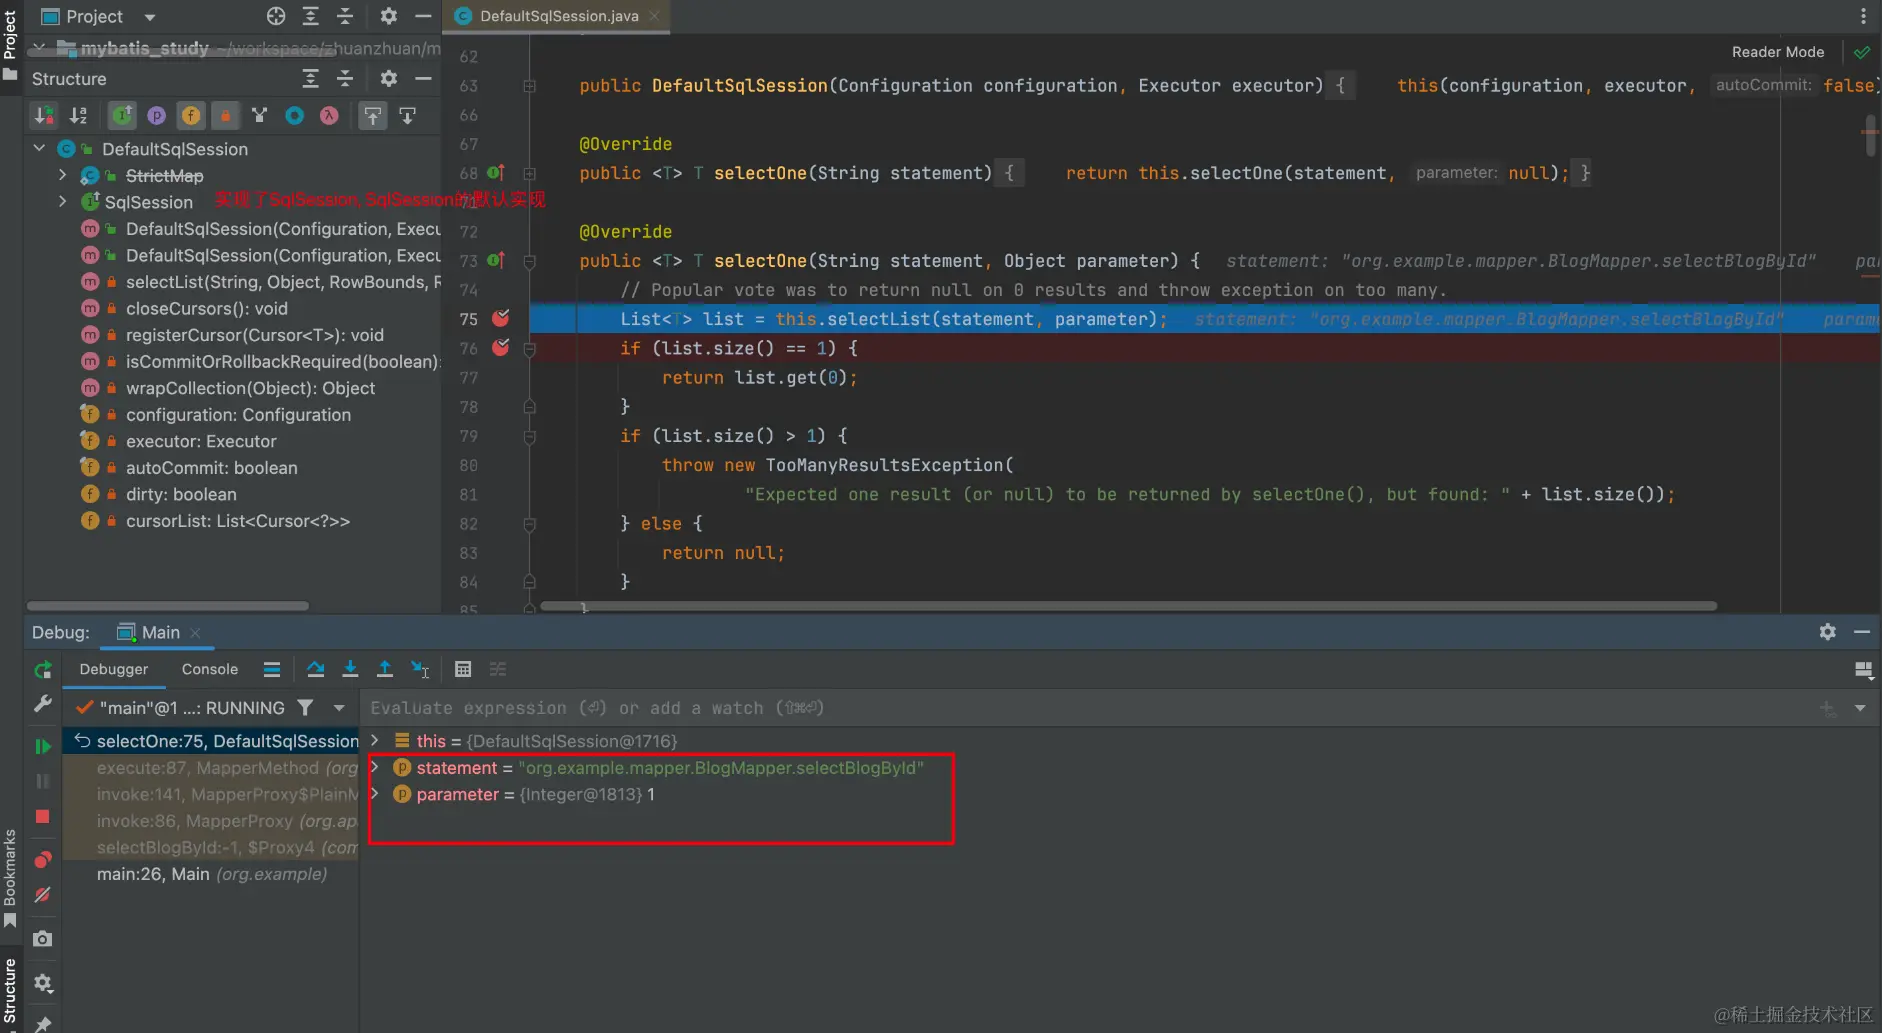This screenshot has width=1882, height=1033.
Task: Toggle show properties filter
Action: tap(156, 116)
